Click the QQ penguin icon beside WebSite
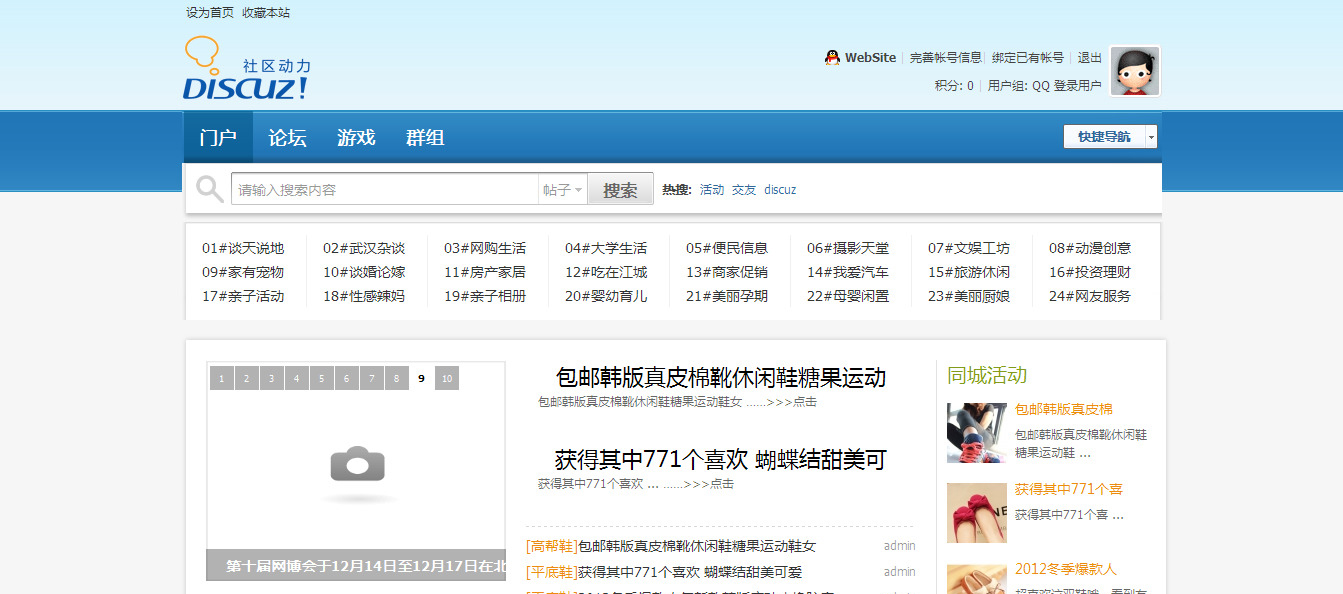 (832, 58)
